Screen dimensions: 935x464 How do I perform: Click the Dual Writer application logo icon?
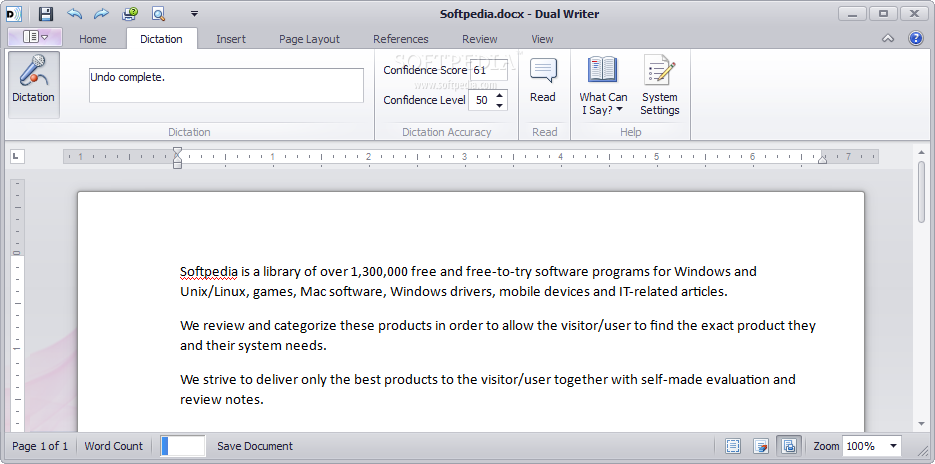tap(13, 14)
